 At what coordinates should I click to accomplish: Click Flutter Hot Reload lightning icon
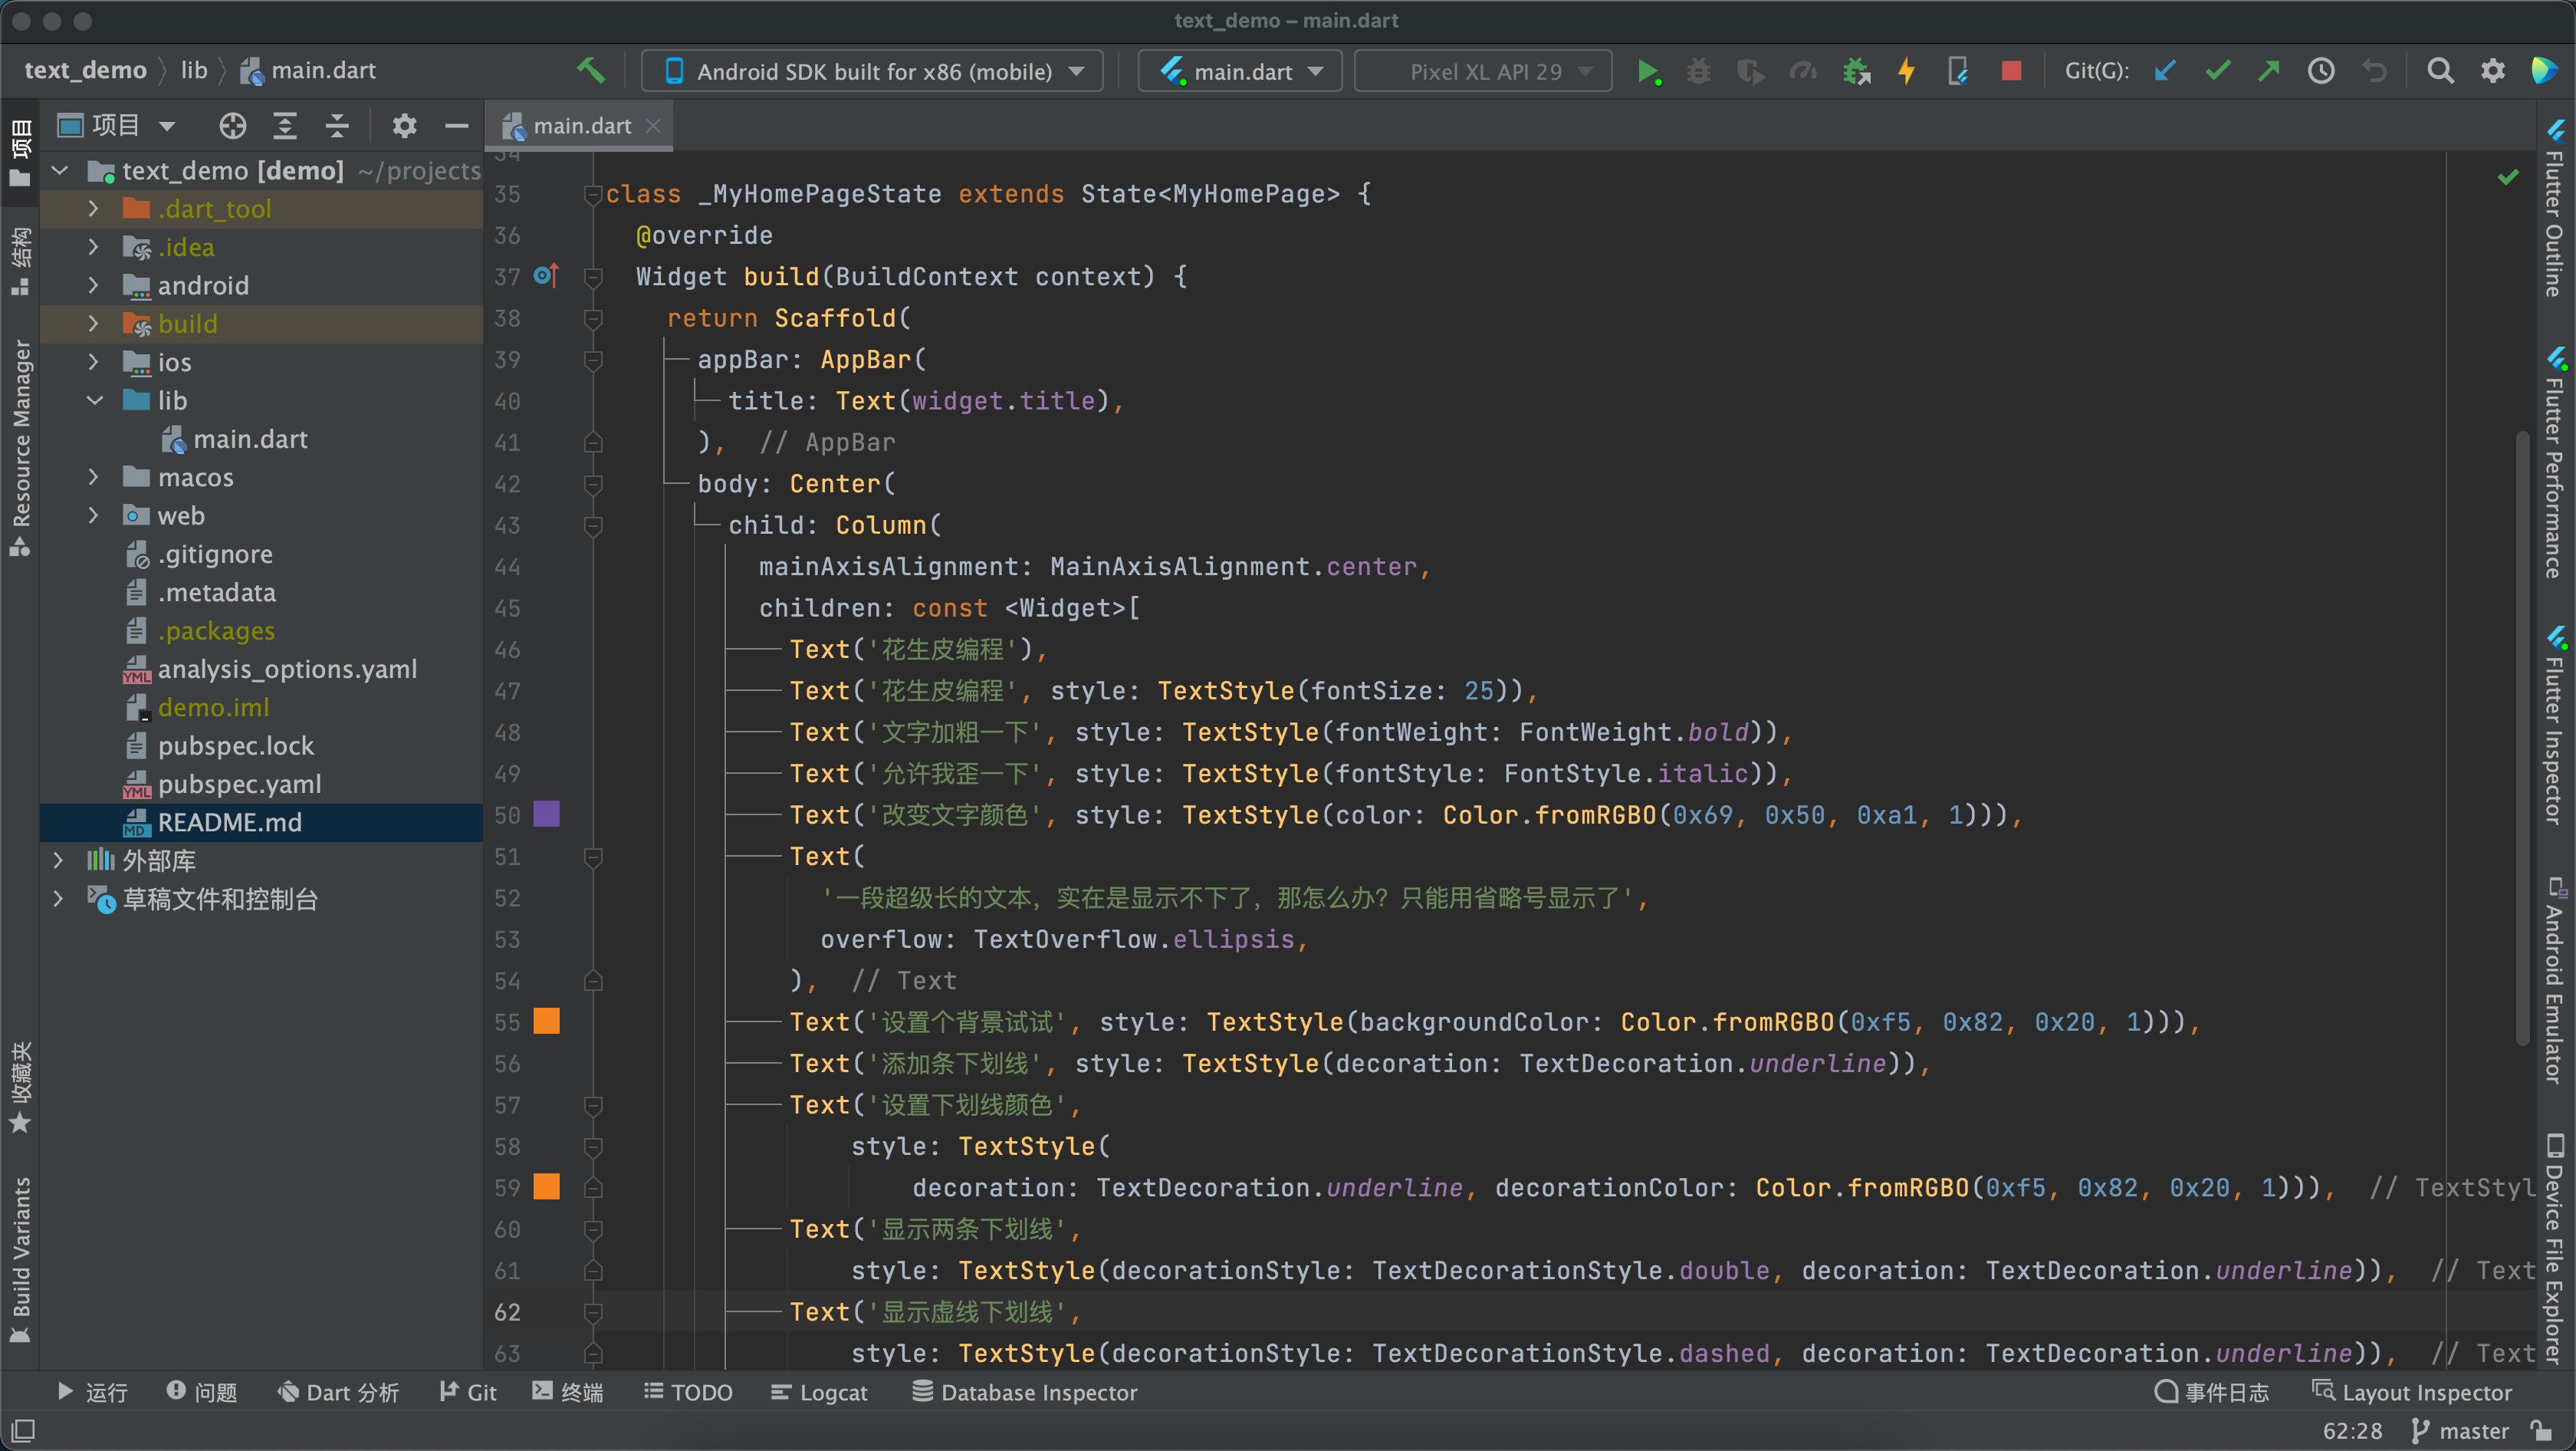(x=1906, y=71)
